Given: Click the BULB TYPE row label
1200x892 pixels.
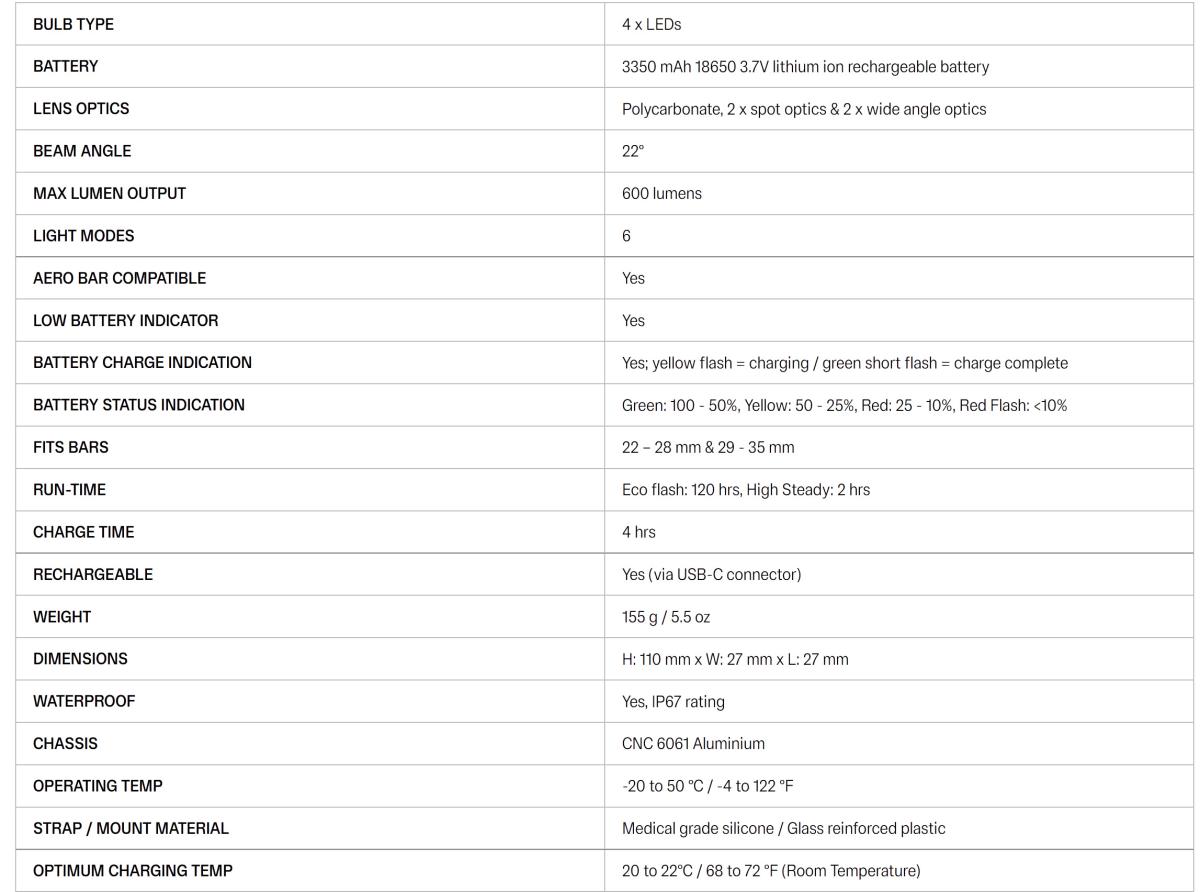Looking at the screenshot, I should coord(73,24).
